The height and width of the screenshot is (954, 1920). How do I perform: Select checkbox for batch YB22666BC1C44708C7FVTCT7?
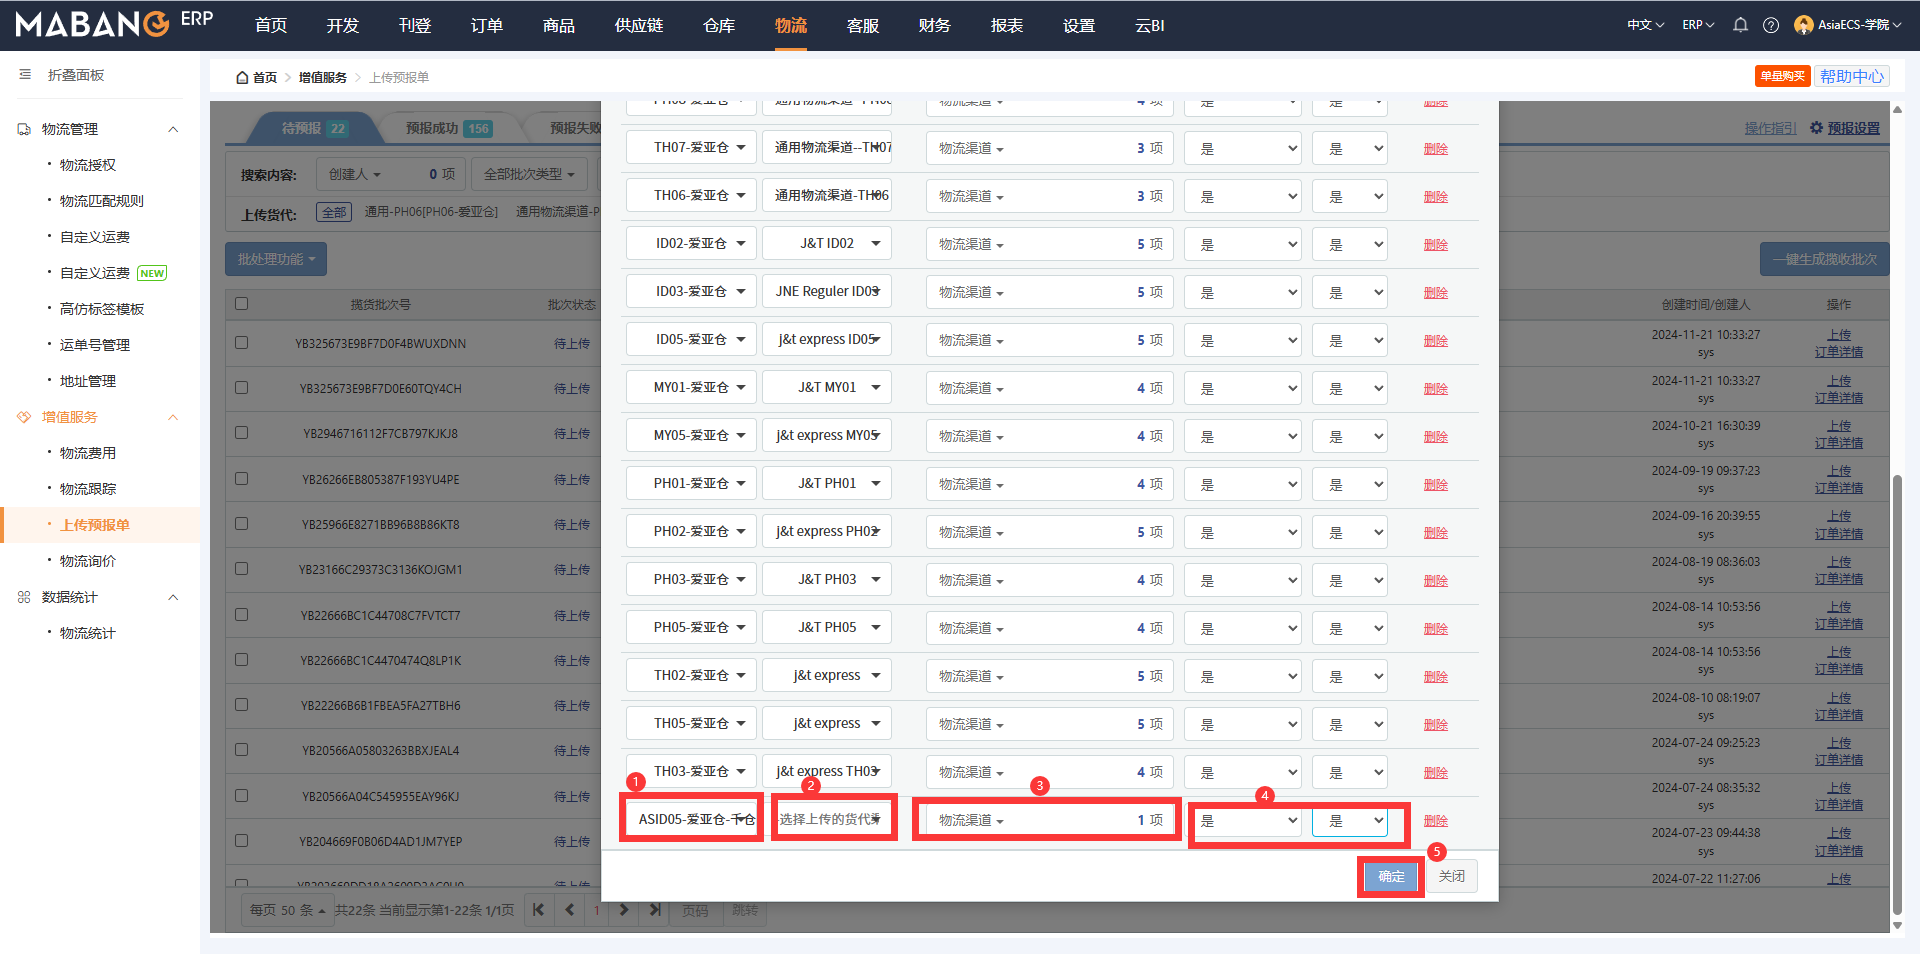tap(241, 614)
